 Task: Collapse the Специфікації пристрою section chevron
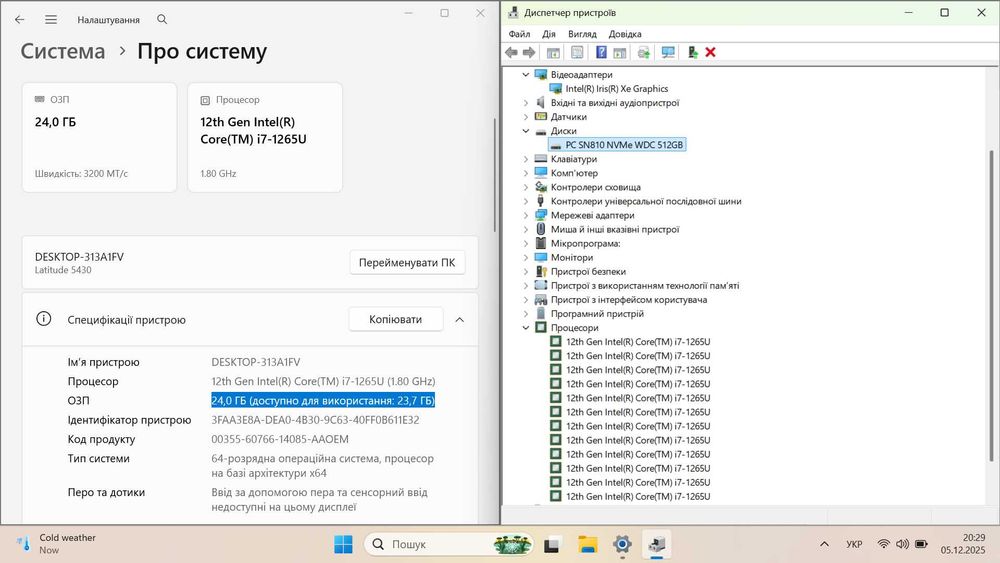(460, 319)
